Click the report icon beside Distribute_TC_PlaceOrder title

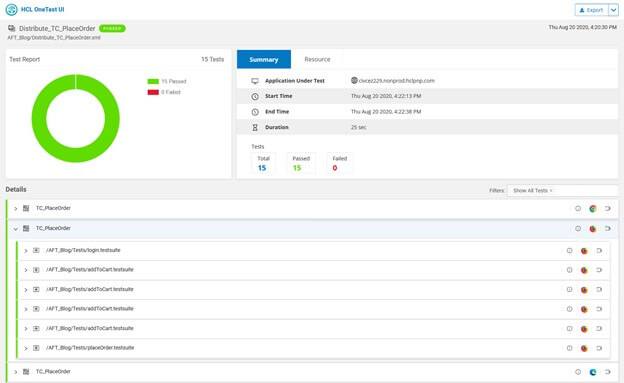tap(12, 28)
